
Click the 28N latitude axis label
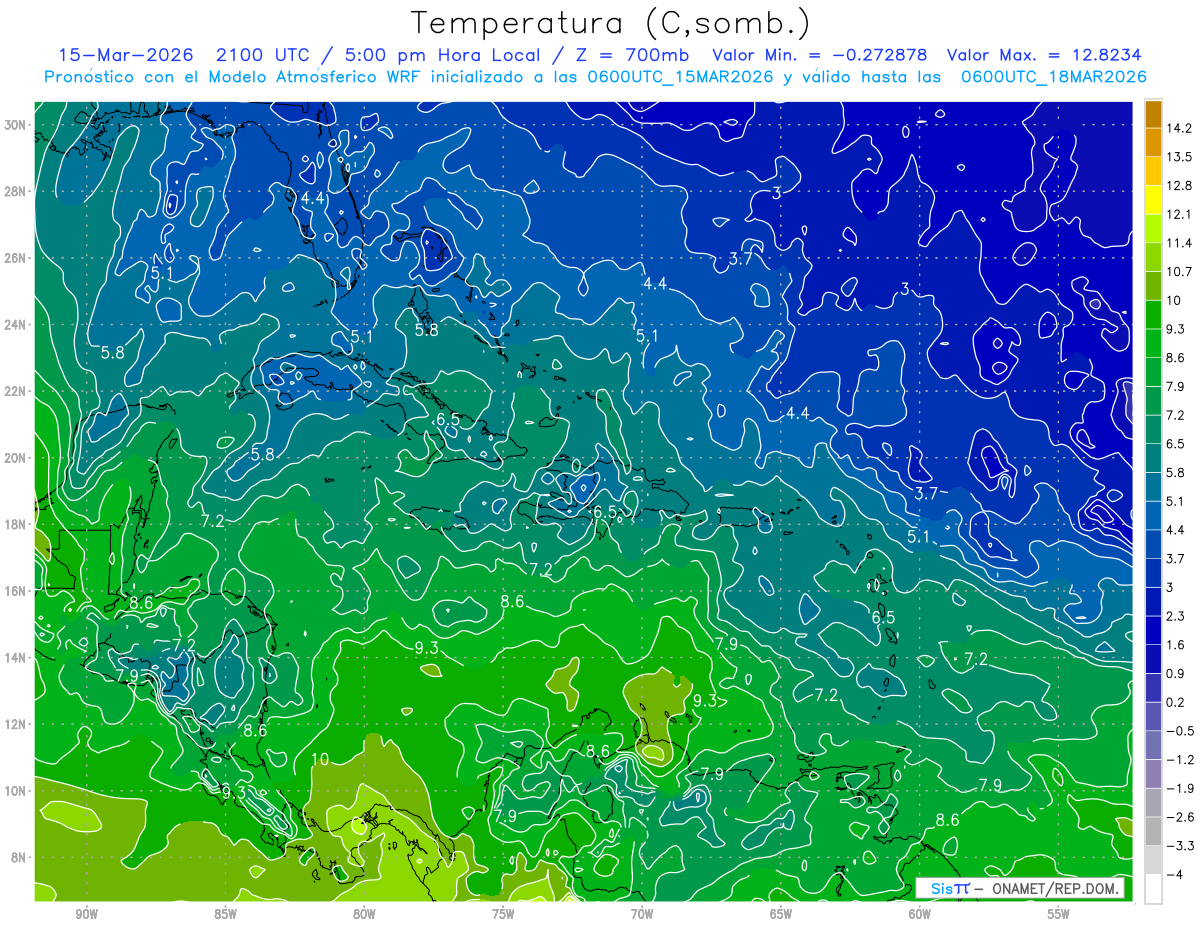(x=16, y=191)
